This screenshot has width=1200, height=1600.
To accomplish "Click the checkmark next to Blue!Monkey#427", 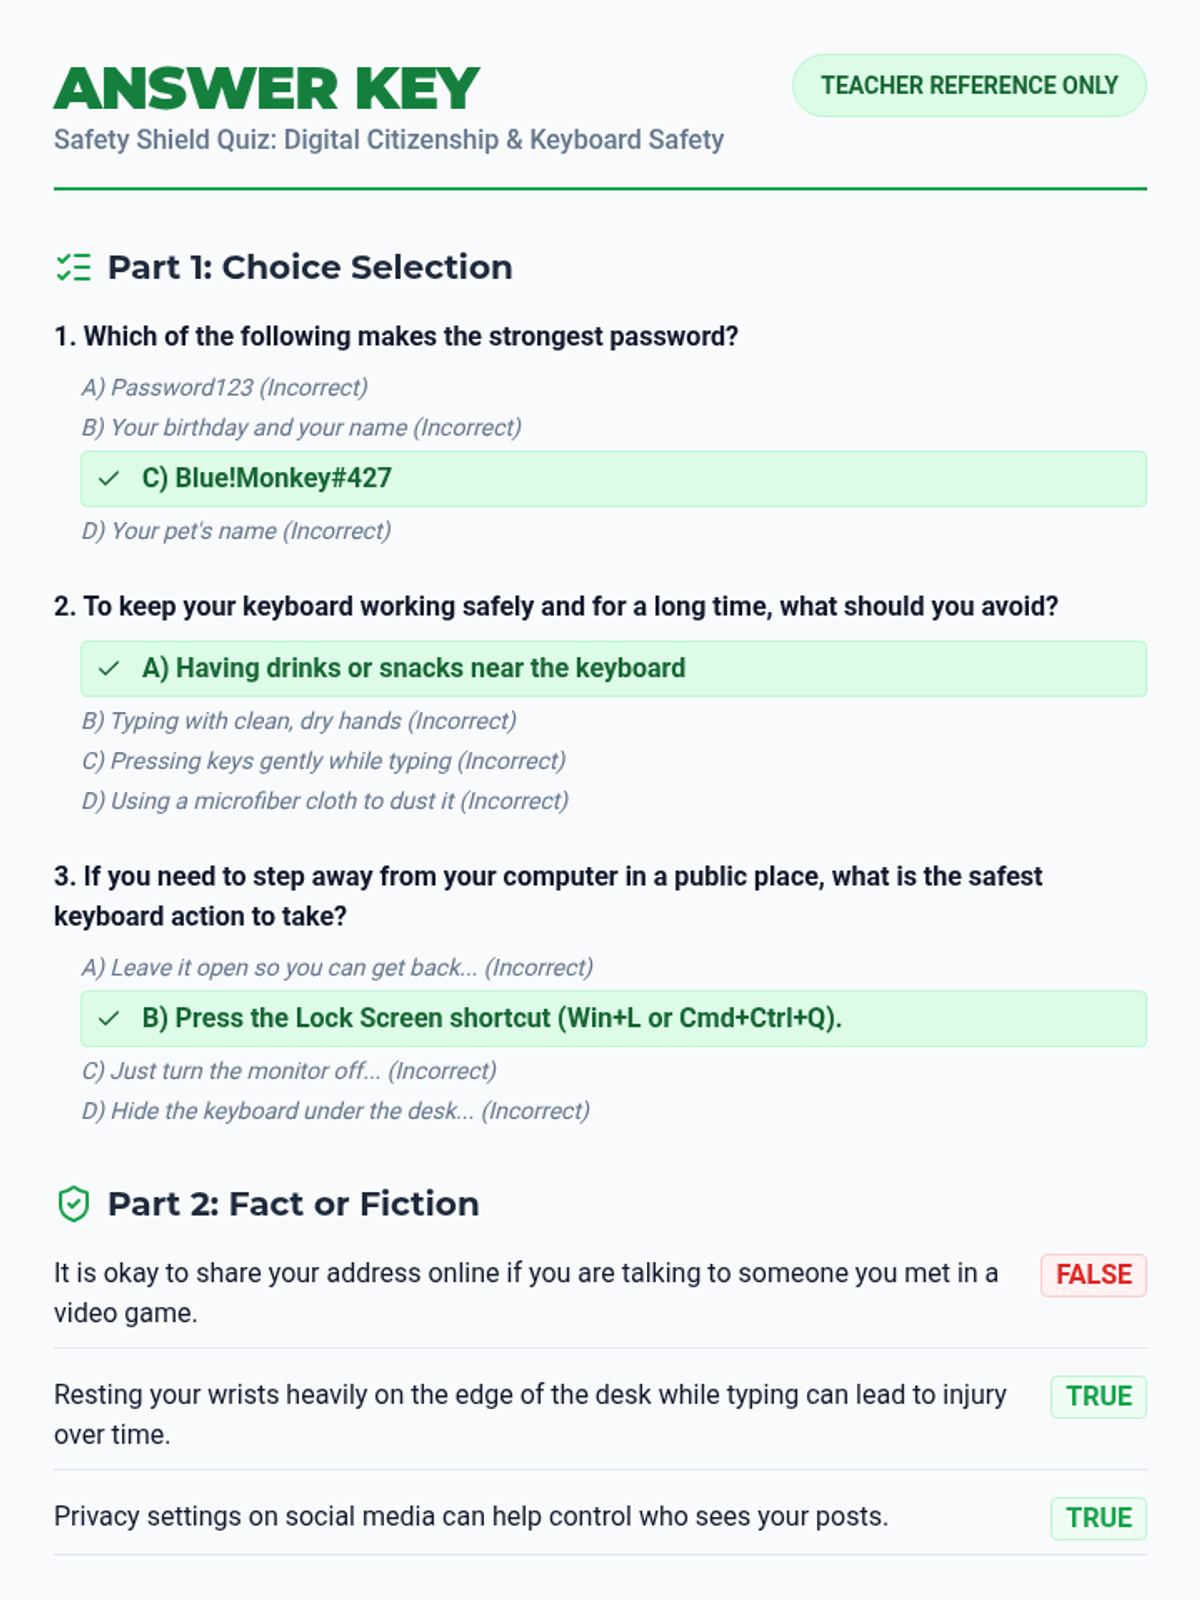I will (x=109, y=479).
